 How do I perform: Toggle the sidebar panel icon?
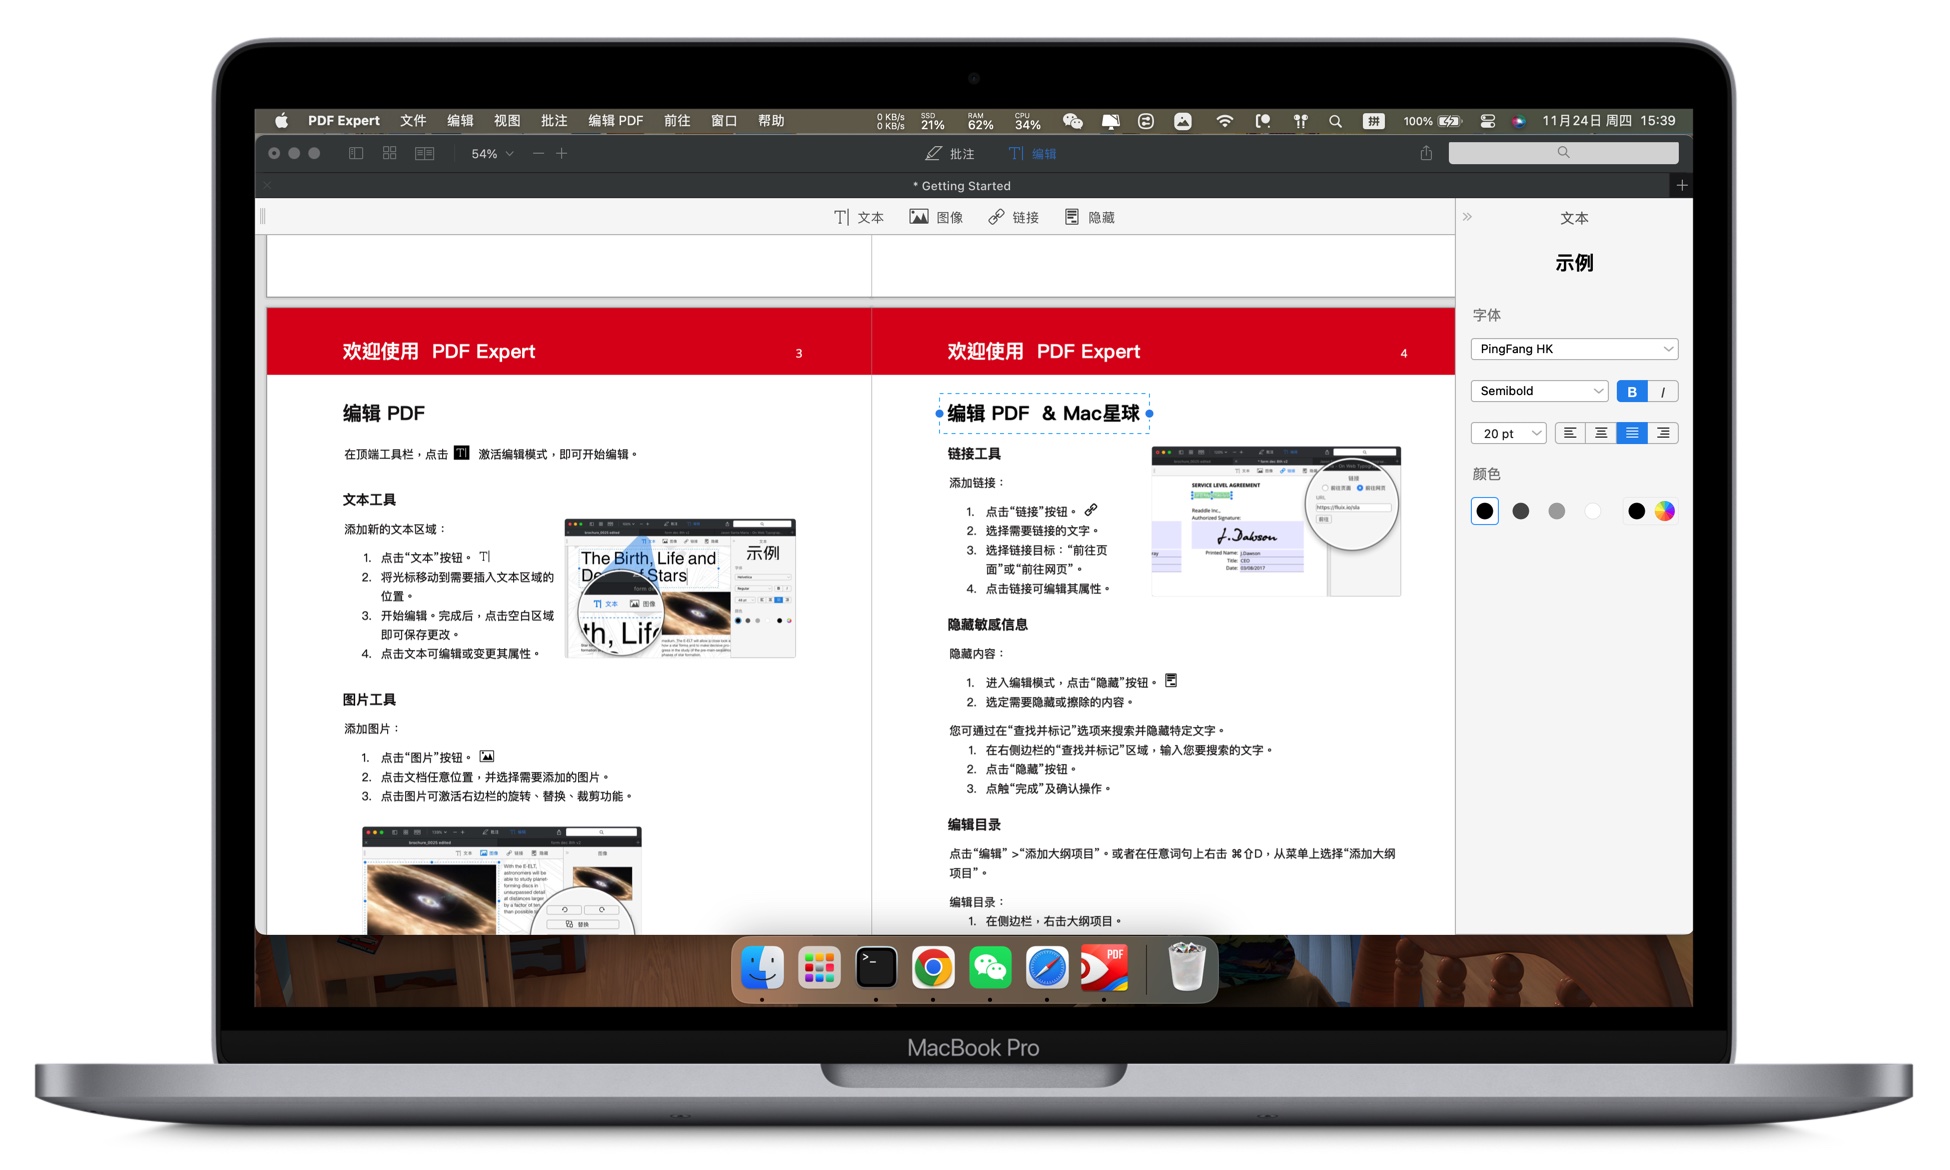356,153
